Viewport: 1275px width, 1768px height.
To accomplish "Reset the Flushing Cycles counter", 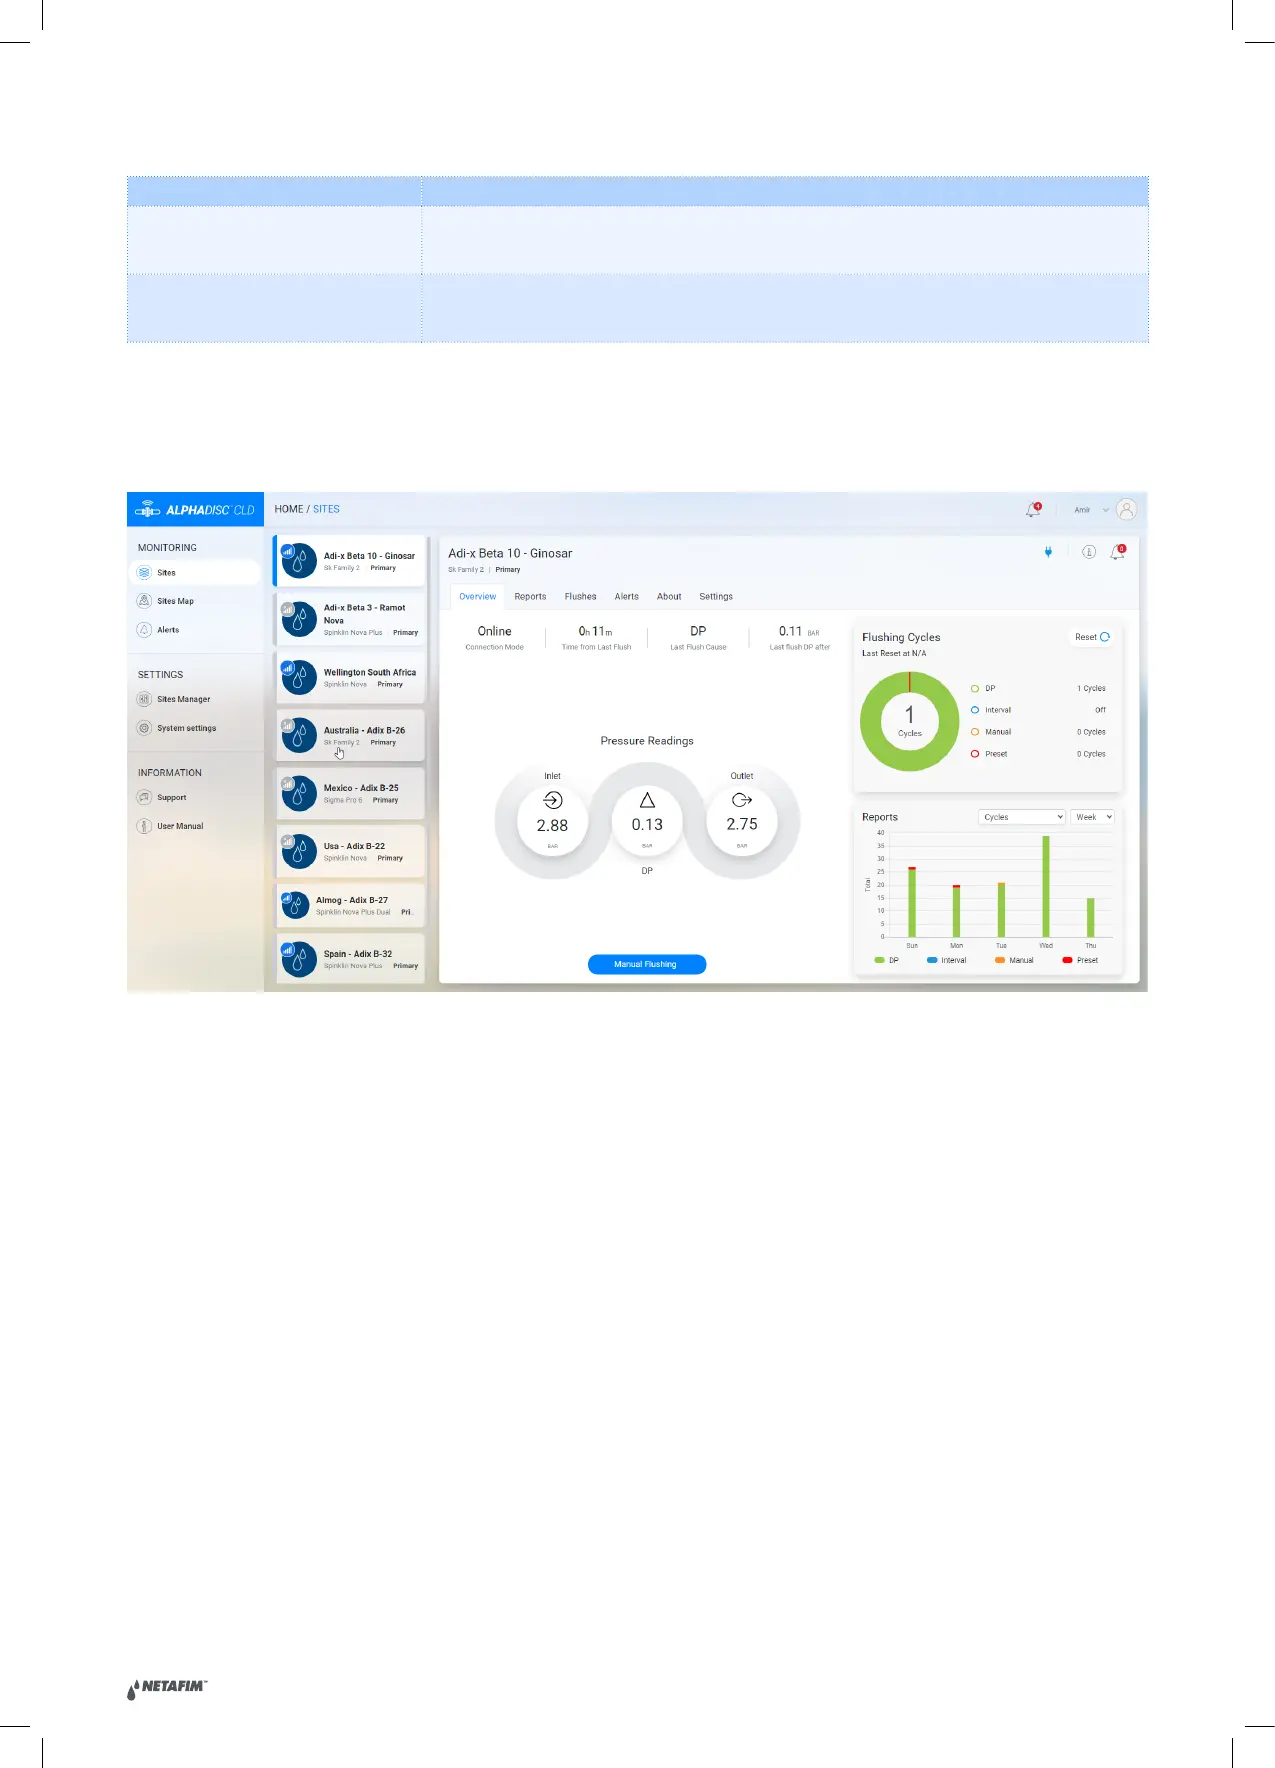I will [x=1092, y=637].
